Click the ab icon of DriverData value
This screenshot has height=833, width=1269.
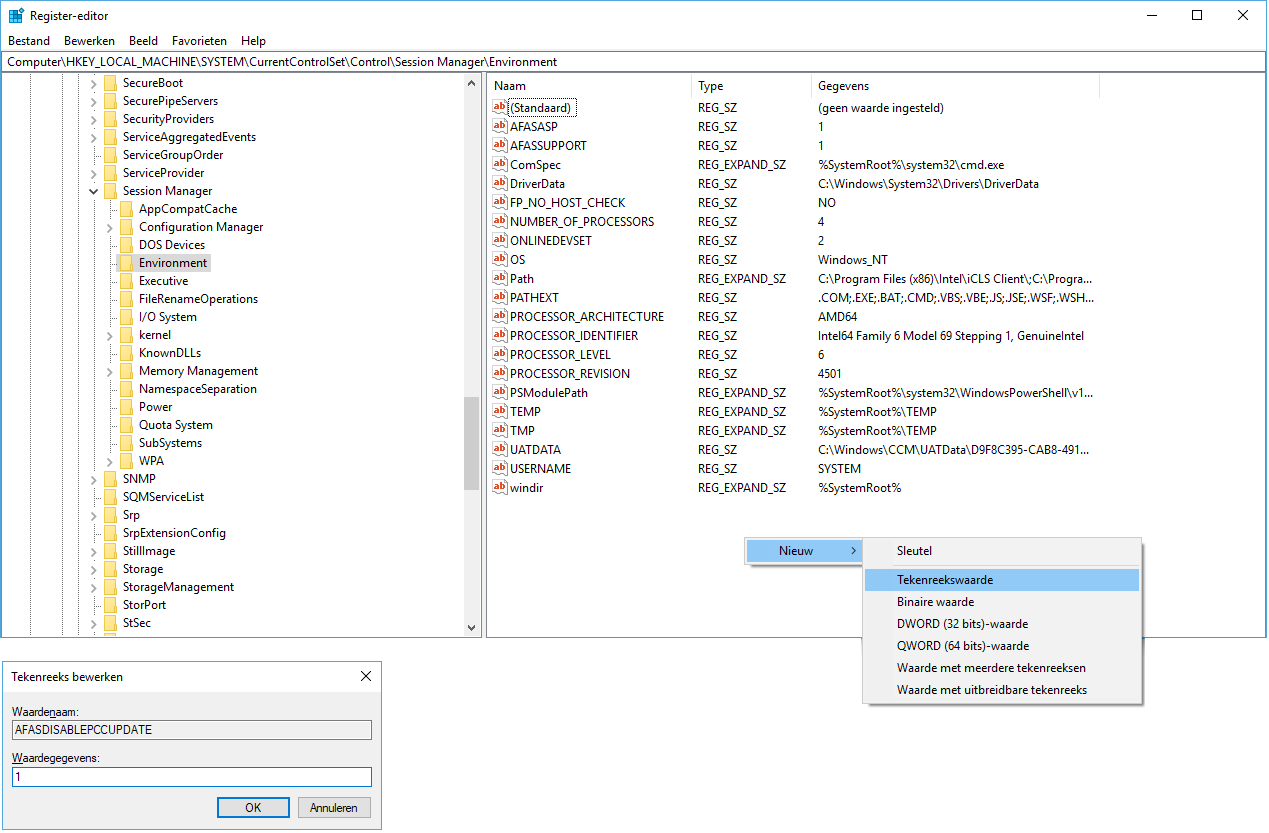[501, 183]
